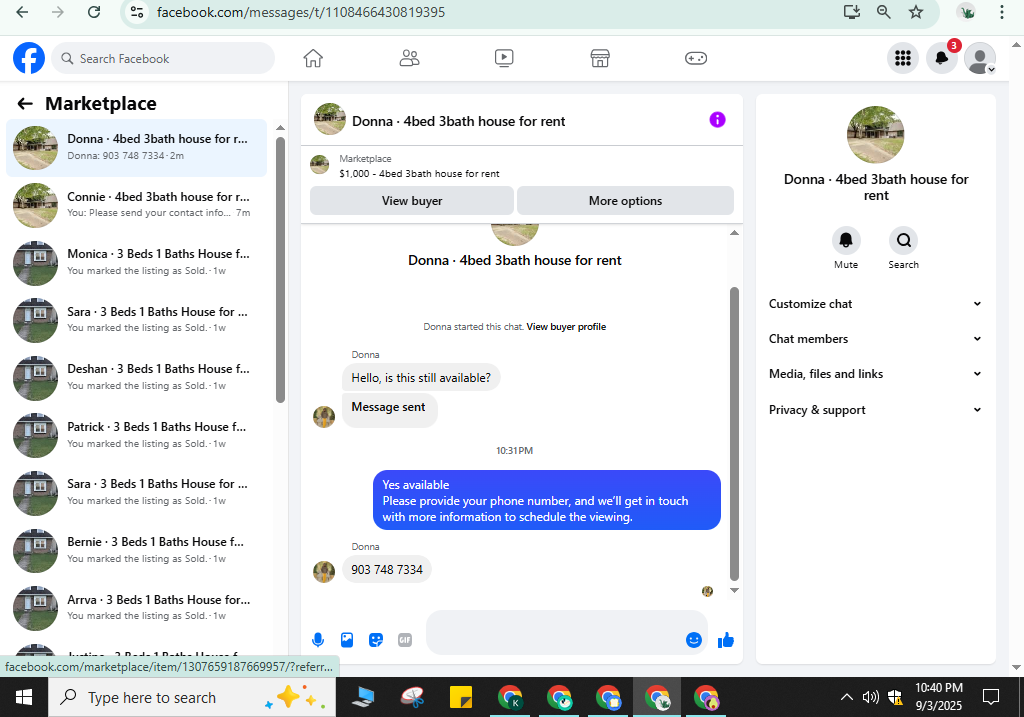The width and height of the screenshot is (1024, 717).
Task: Click the chat header title Donna 4bed 3bath
Action: [458, 121]
